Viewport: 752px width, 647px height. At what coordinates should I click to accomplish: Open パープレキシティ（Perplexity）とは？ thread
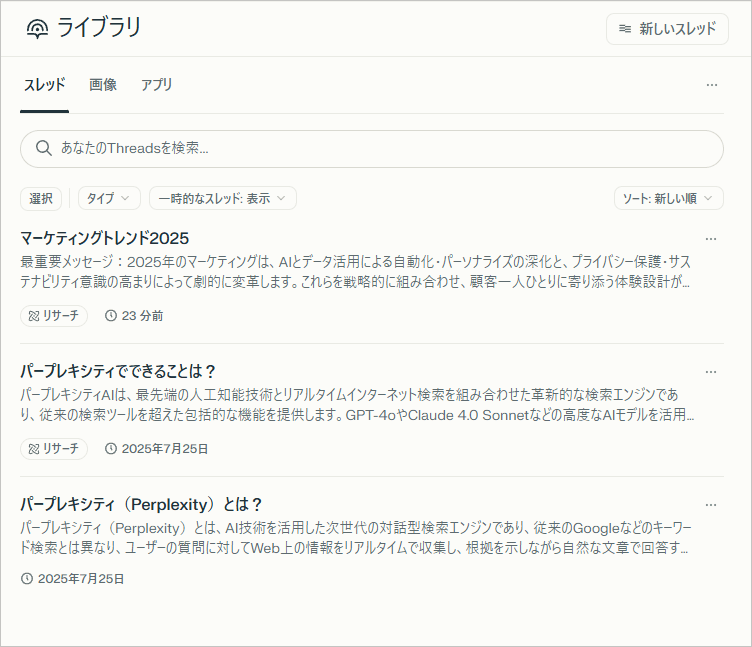[x=141, y=504]
